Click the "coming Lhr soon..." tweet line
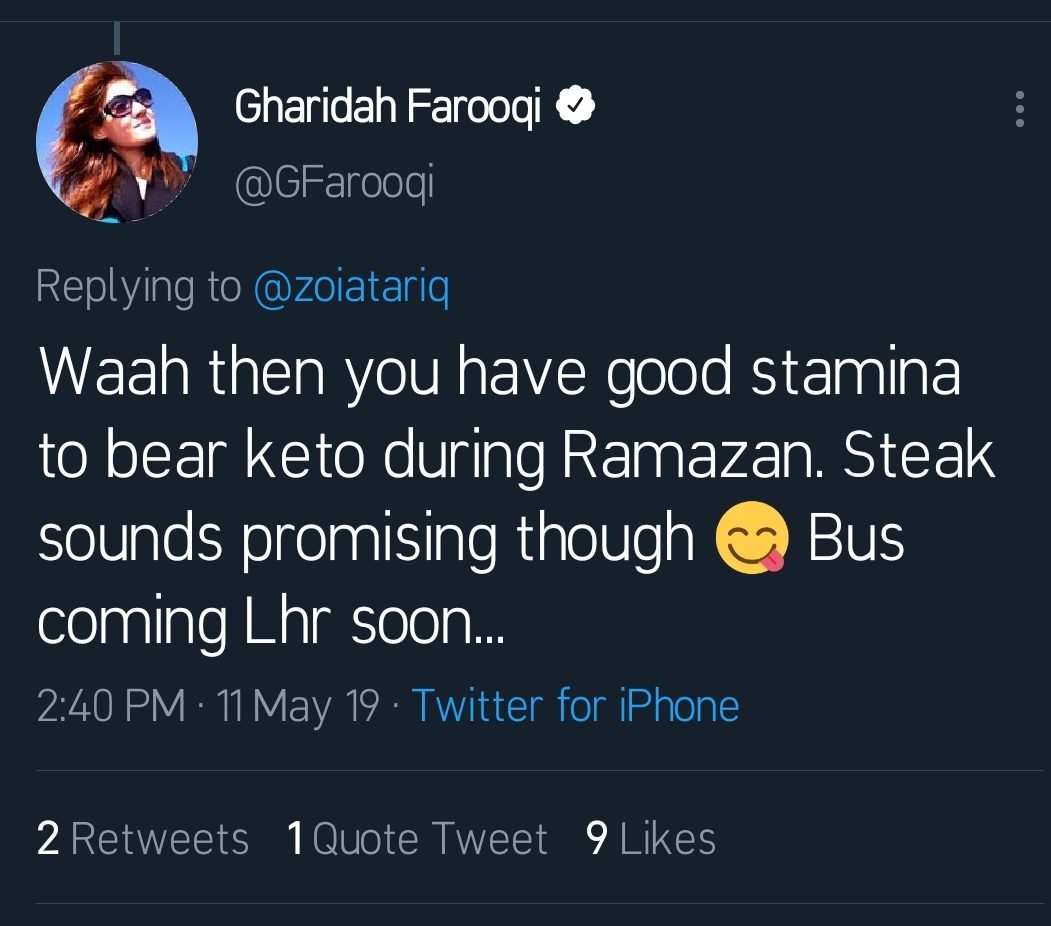1051x926 pixels. click(271, 621)
